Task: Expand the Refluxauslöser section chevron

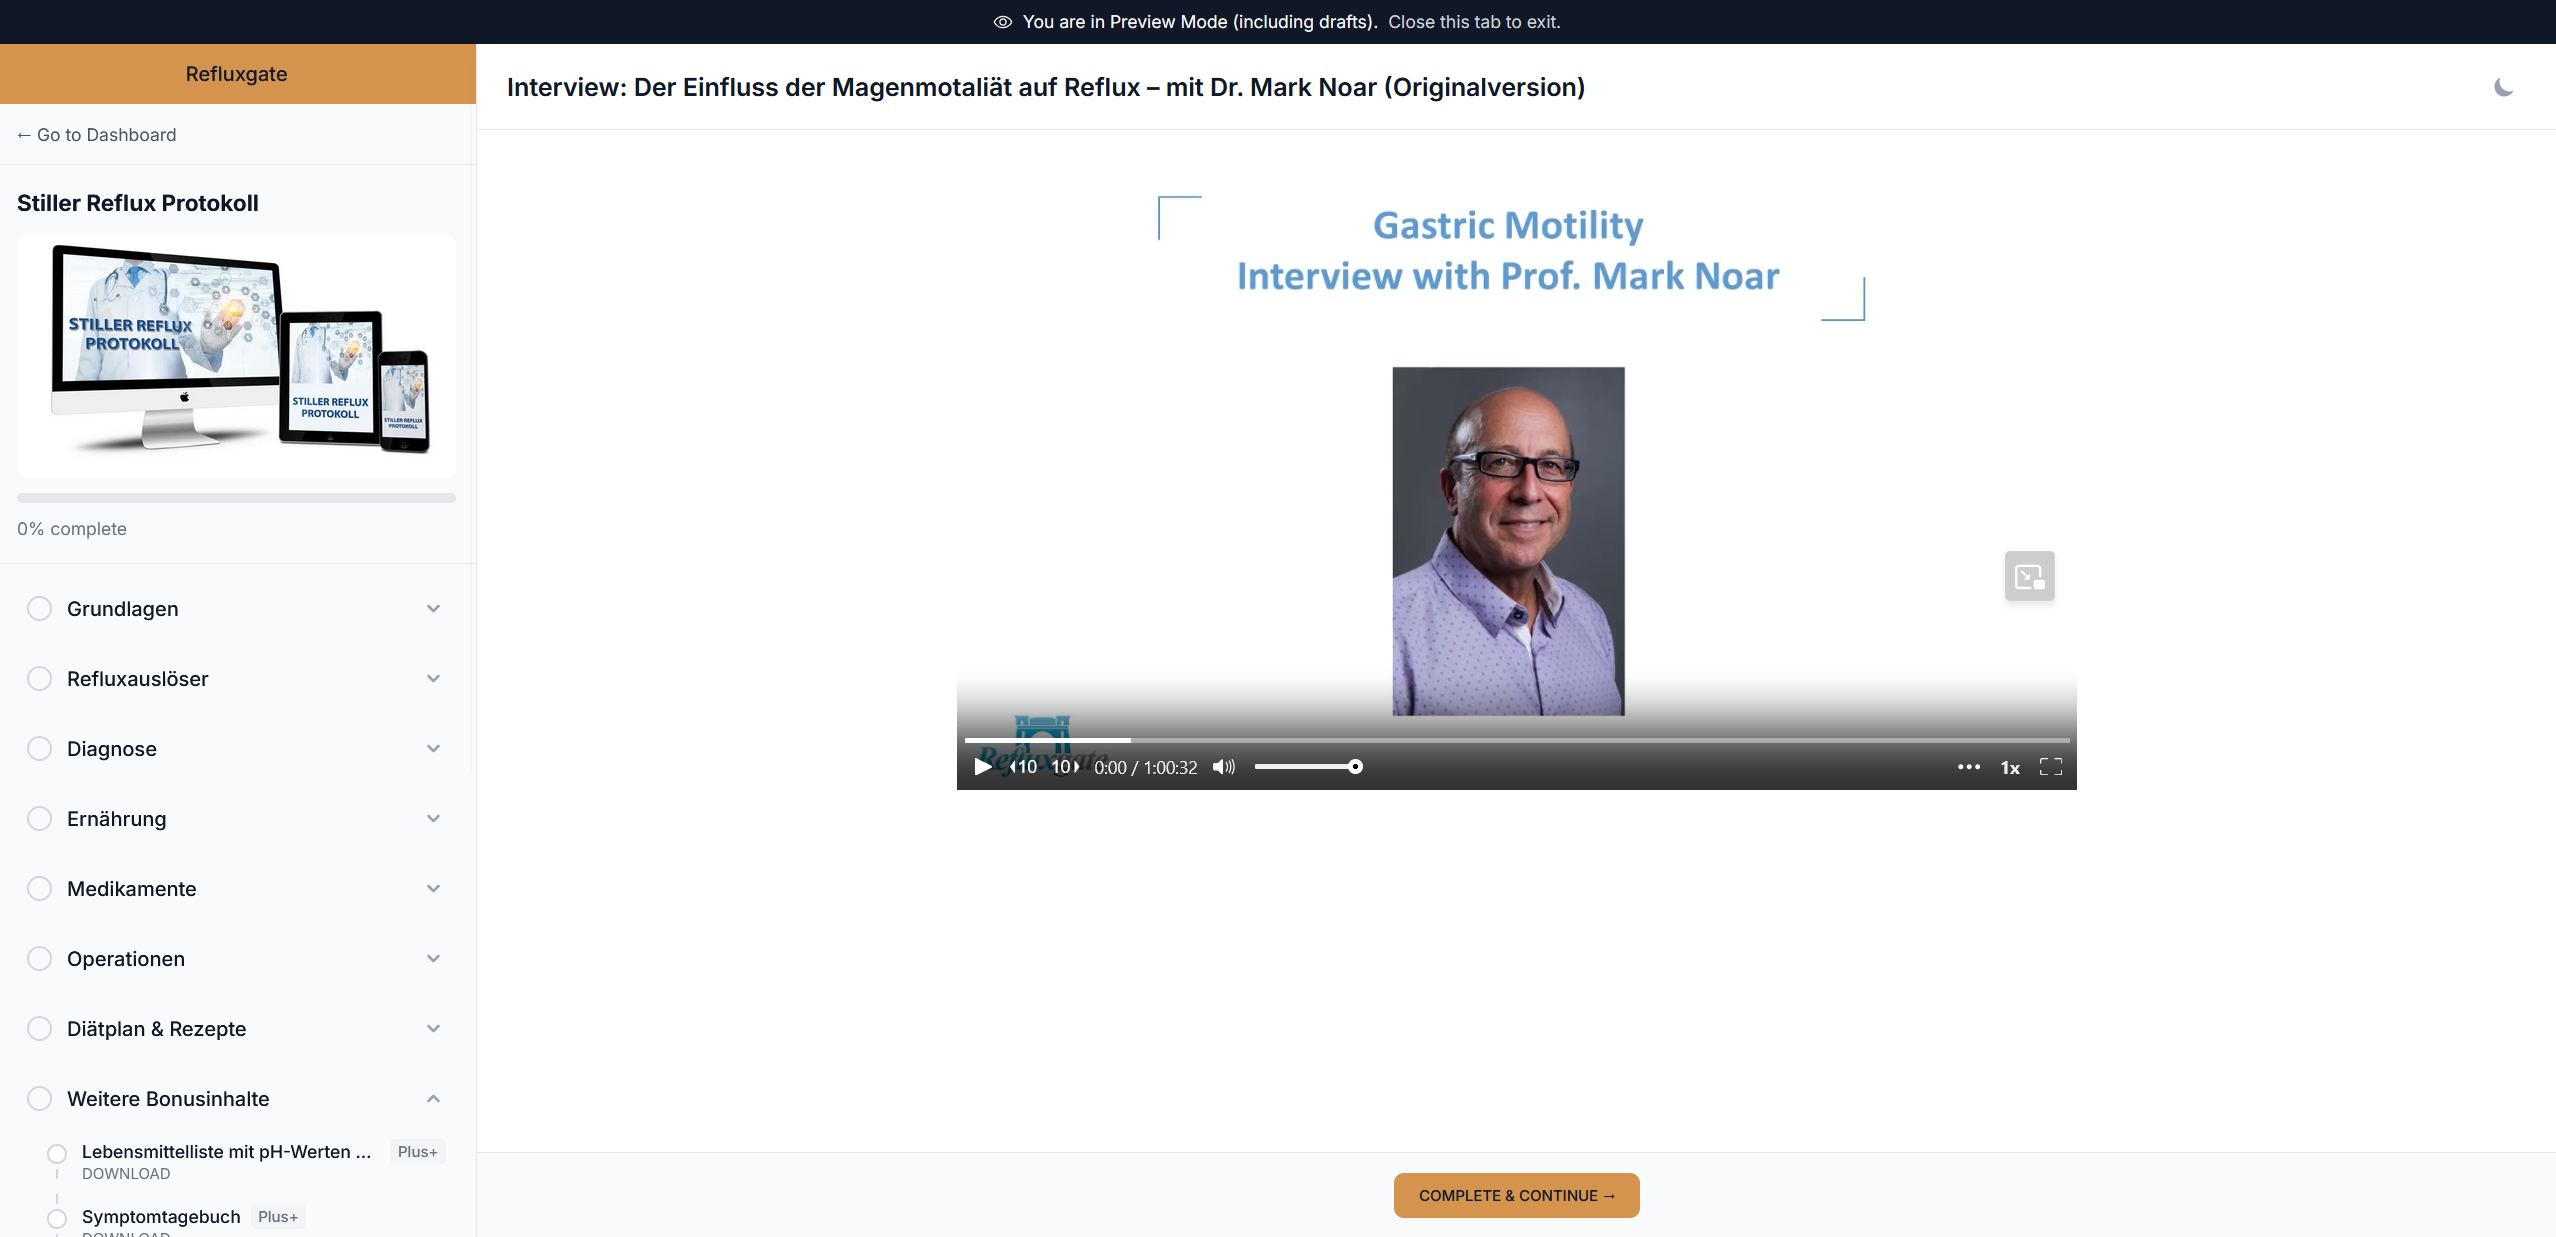Action: tap(433, 679)
